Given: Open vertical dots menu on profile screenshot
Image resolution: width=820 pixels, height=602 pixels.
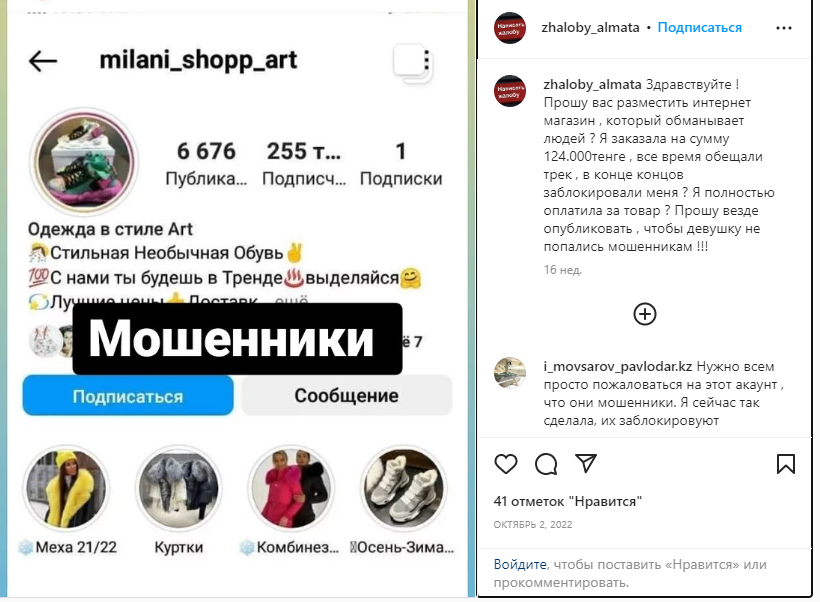Looking at the screenshot, I should pyautogui.click(x=427, y=60).
